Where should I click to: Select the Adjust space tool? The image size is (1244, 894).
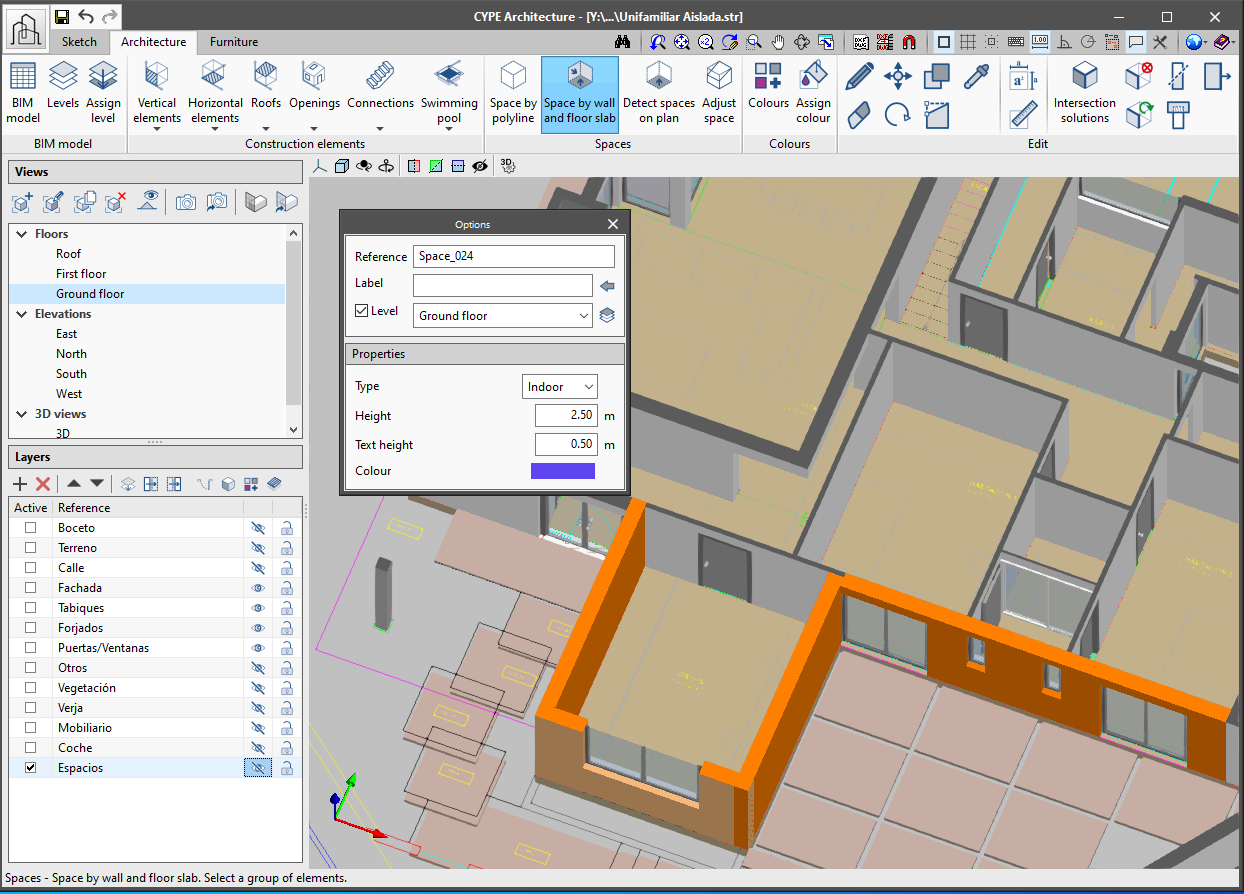[x=719, y=92]
